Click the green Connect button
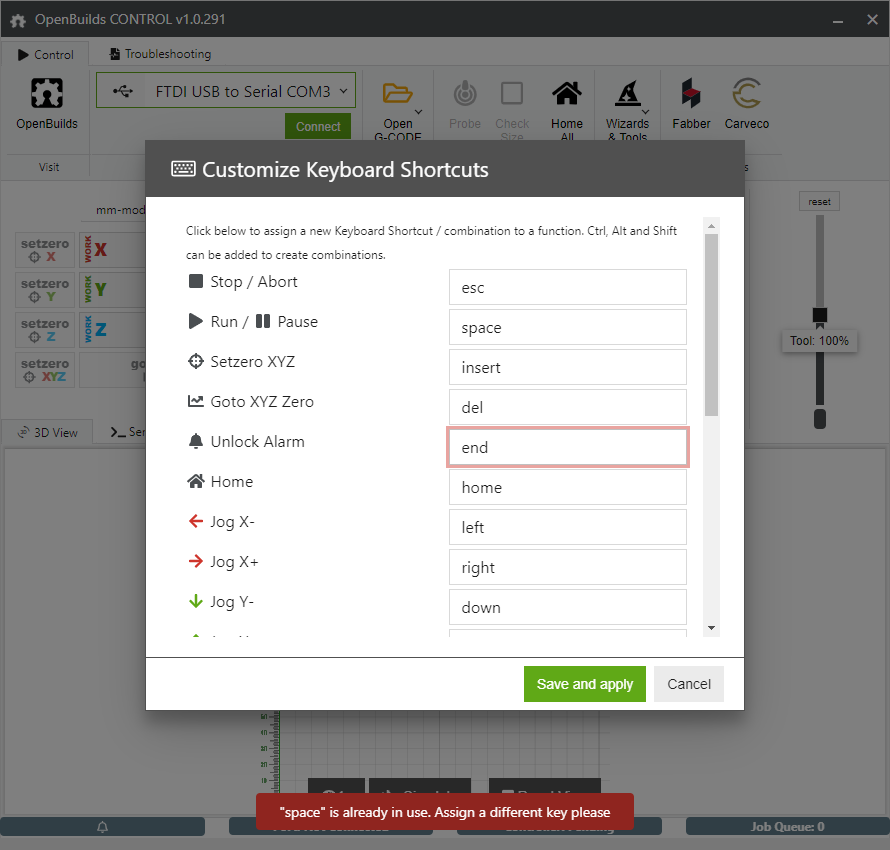The width and height of the screenshot is (890, 850). coord(318,126)
